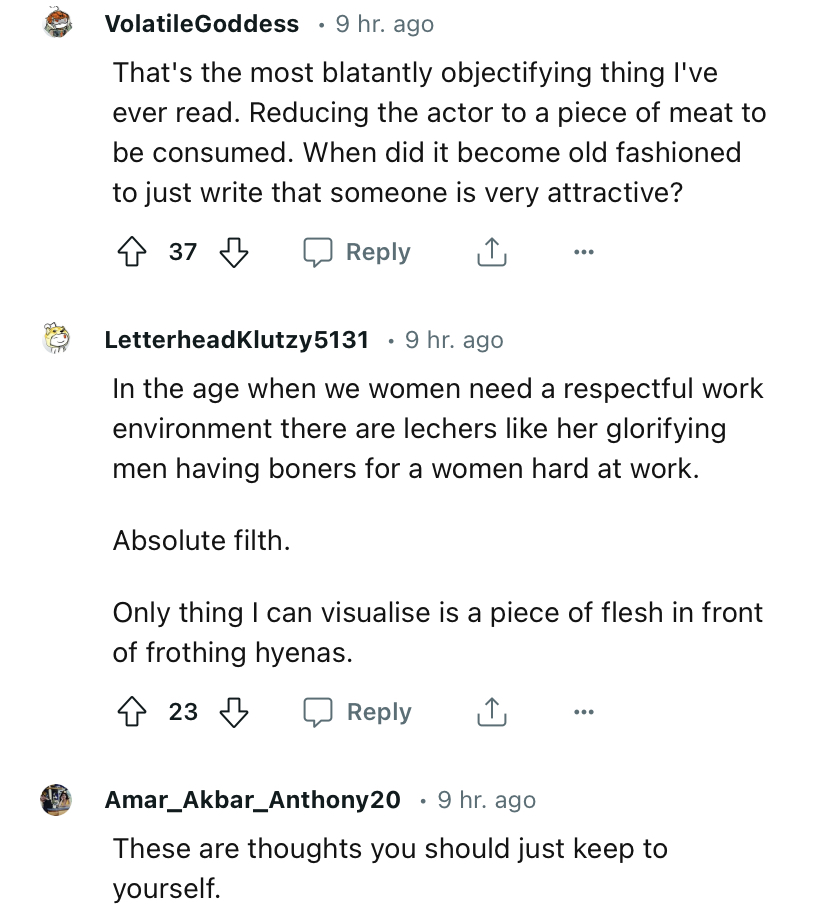This screenshot has width=828, height=920.
Task: Reply to LetterheadKlutzy5131's comment
Action: [x=358, y=712]
